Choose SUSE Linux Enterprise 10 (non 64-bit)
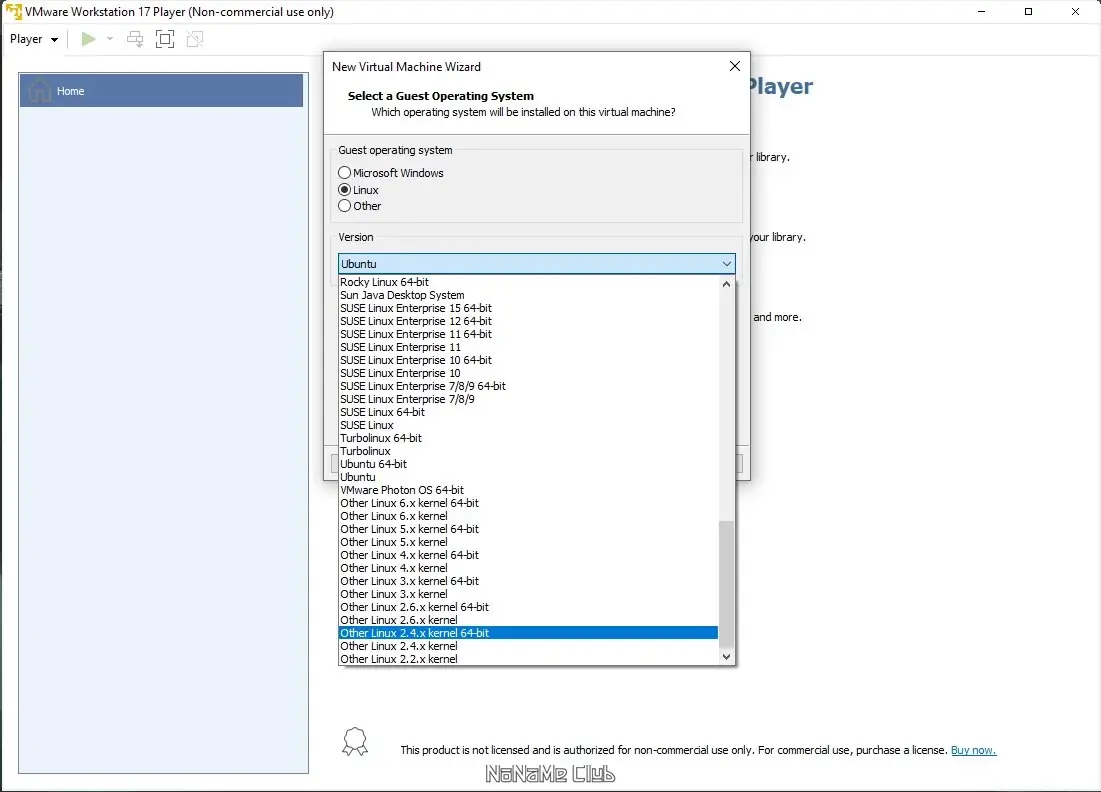The width and height of the screenshot is (1101, 792). point(529,373)
